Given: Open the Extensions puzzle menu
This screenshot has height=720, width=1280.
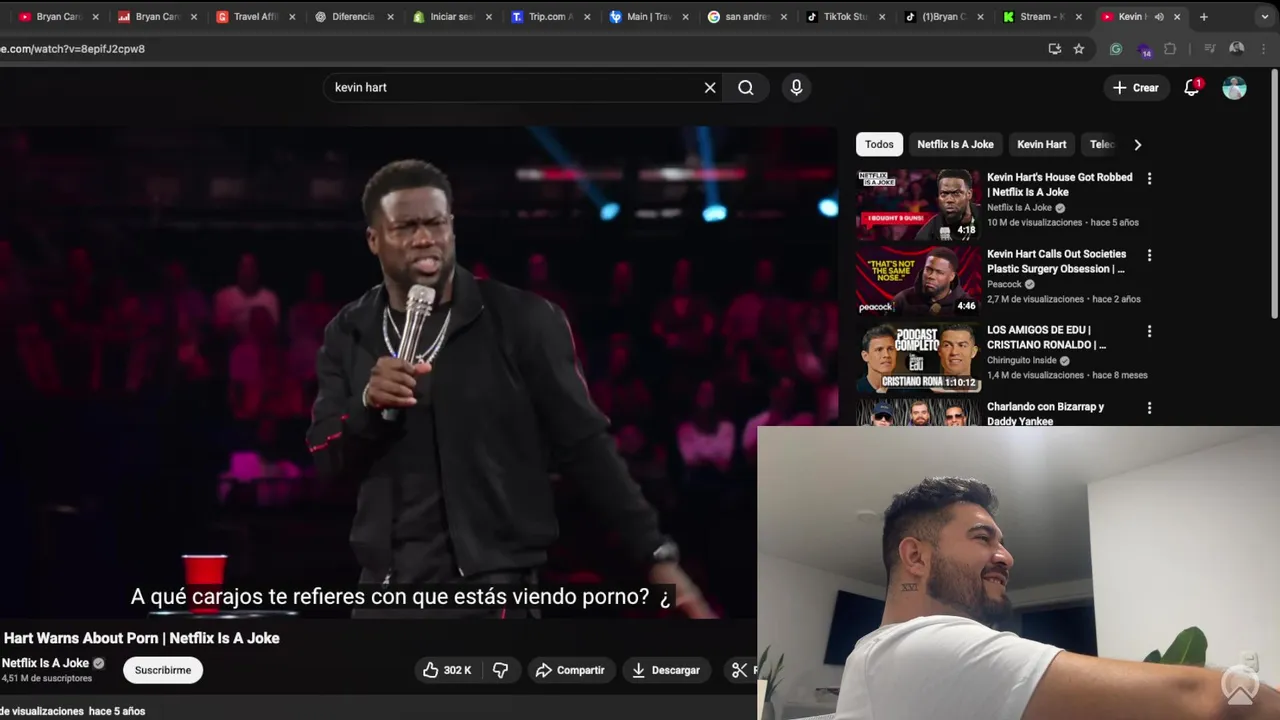Looking at the screenshot, I should [x=1170, y=49].
